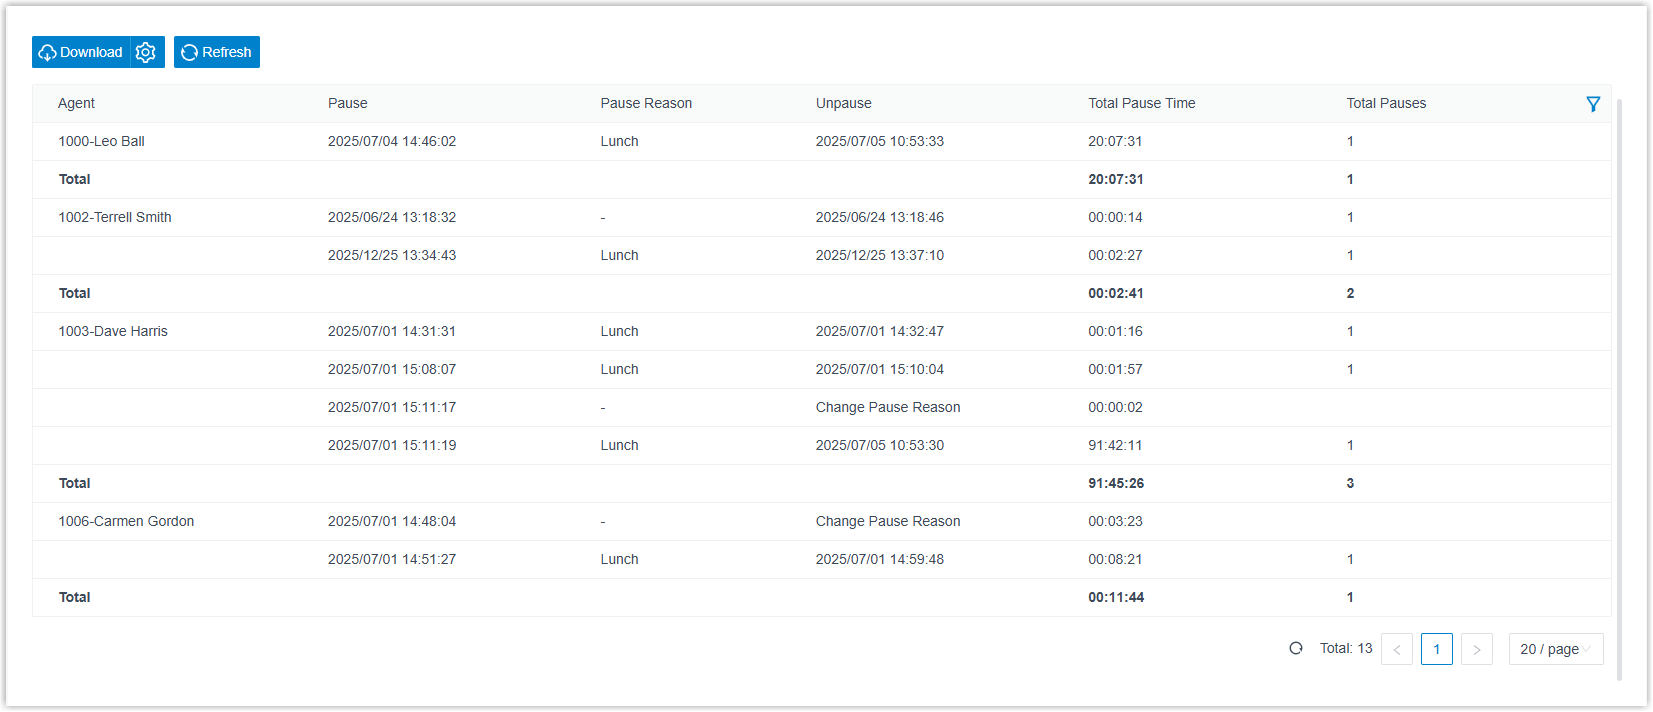The height and width of the screenshot is (712, 1653).
Task: Click Lunch reason for 14:51:27 pause
Action: [x=619, y=559]
